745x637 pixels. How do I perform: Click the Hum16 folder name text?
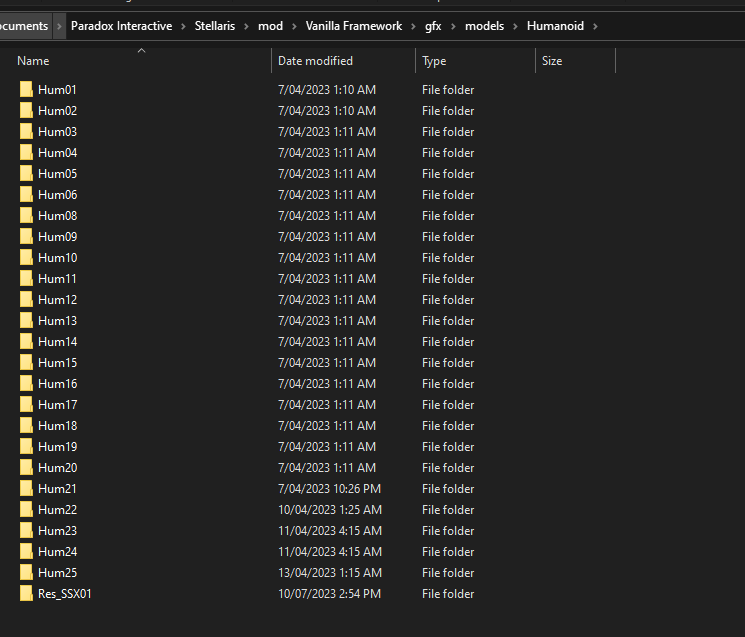click(57, 383)
